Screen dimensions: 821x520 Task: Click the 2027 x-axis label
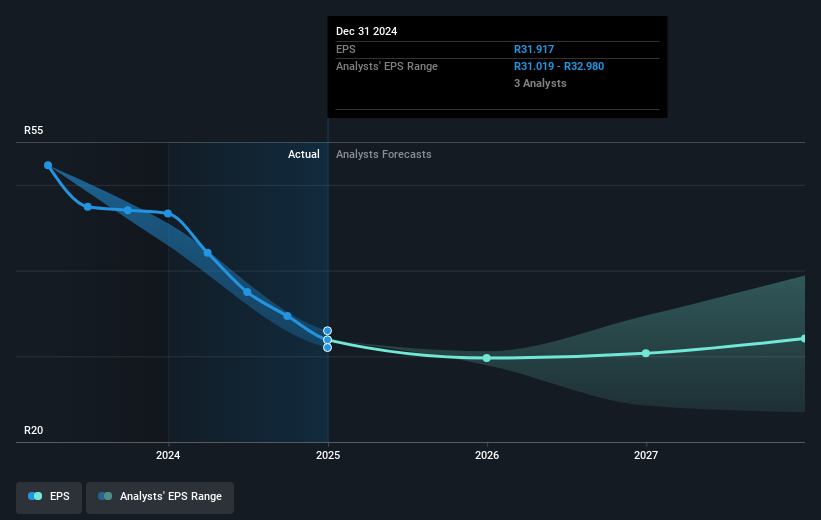click(646, 456)
